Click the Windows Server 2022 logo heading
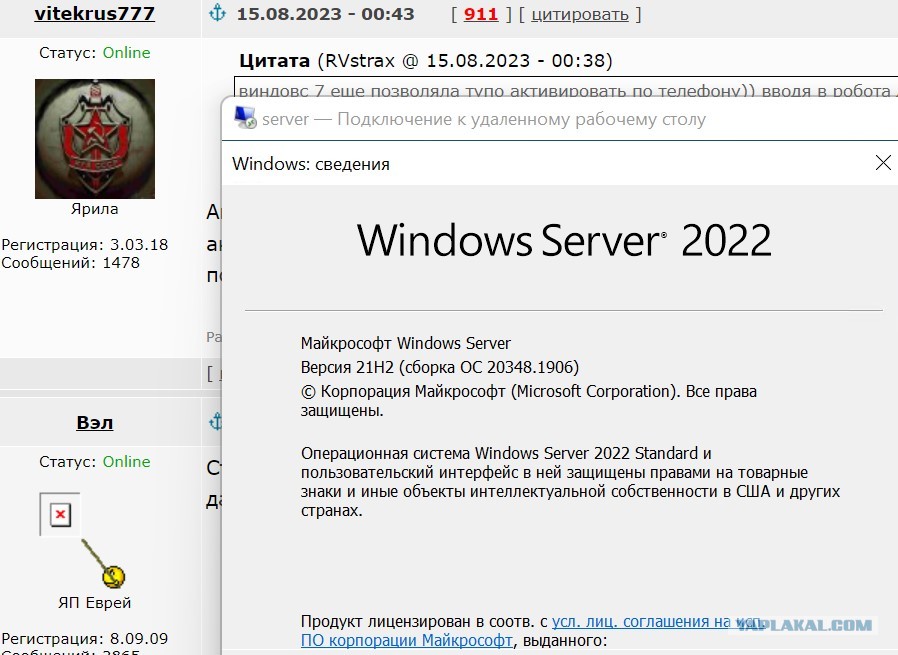 pos(564,240)
